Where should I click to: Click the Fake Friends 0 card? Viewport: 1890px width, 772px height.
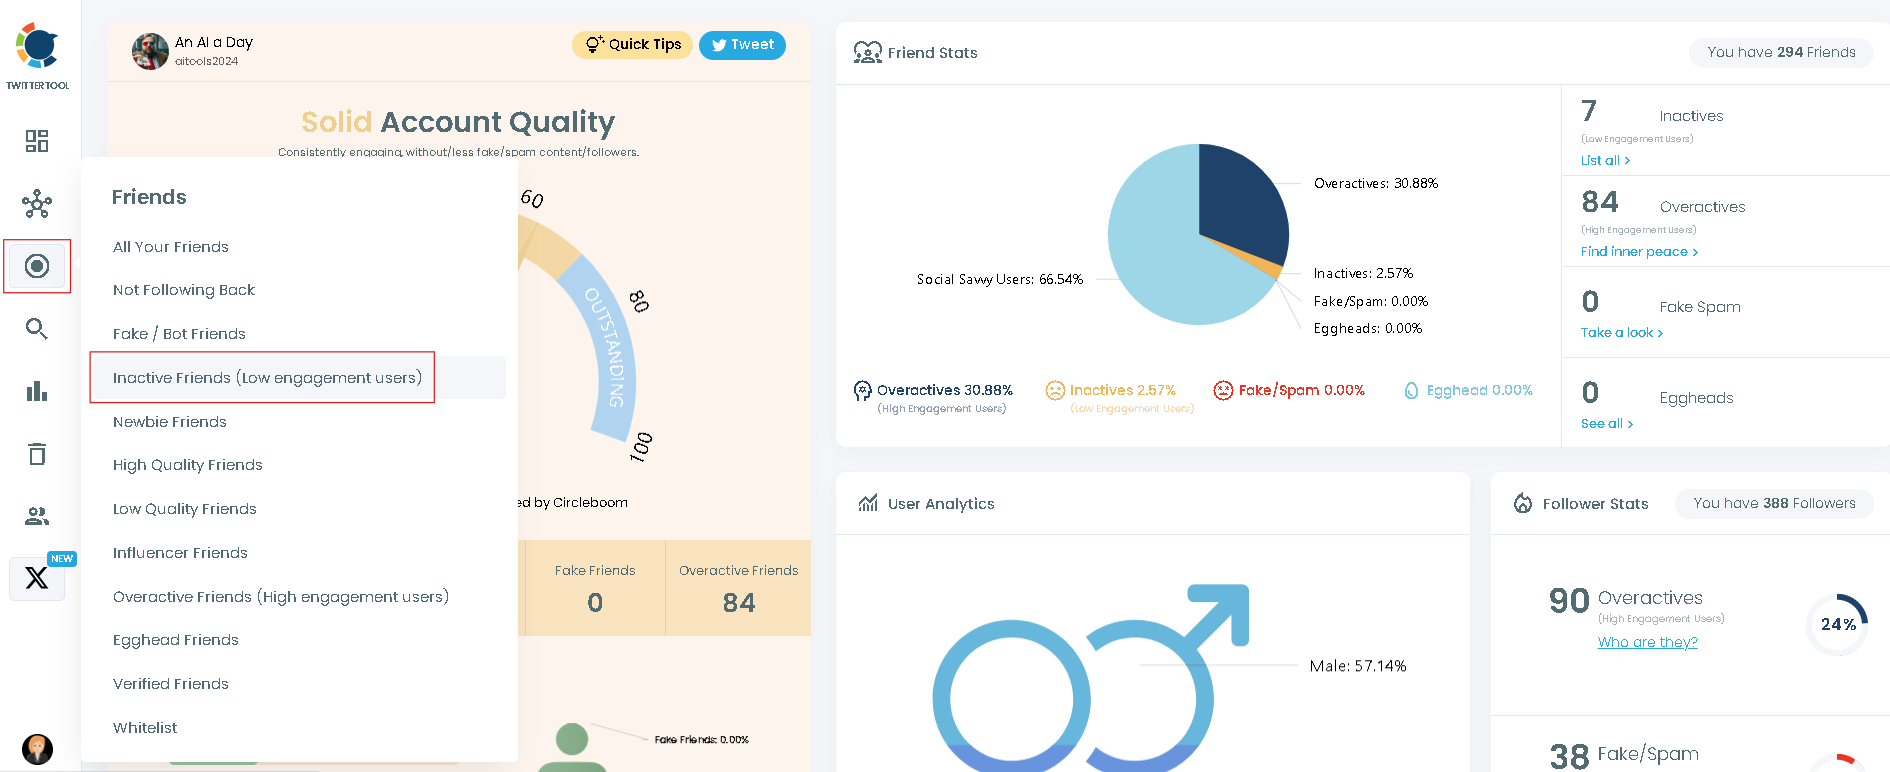pyautogui.click(x=595, y=588)
